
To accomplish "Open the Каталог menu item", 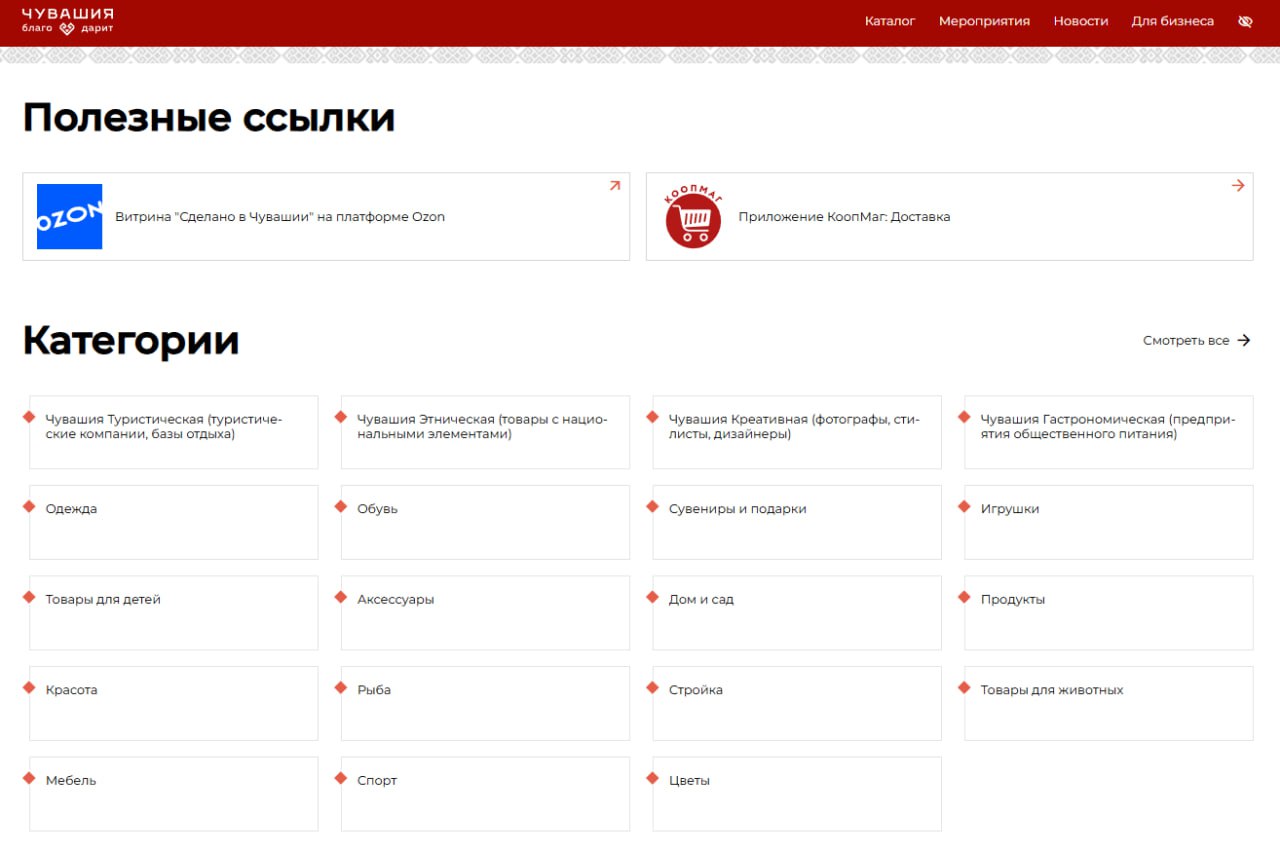I will pyautogui.click(x=889, y=21).
